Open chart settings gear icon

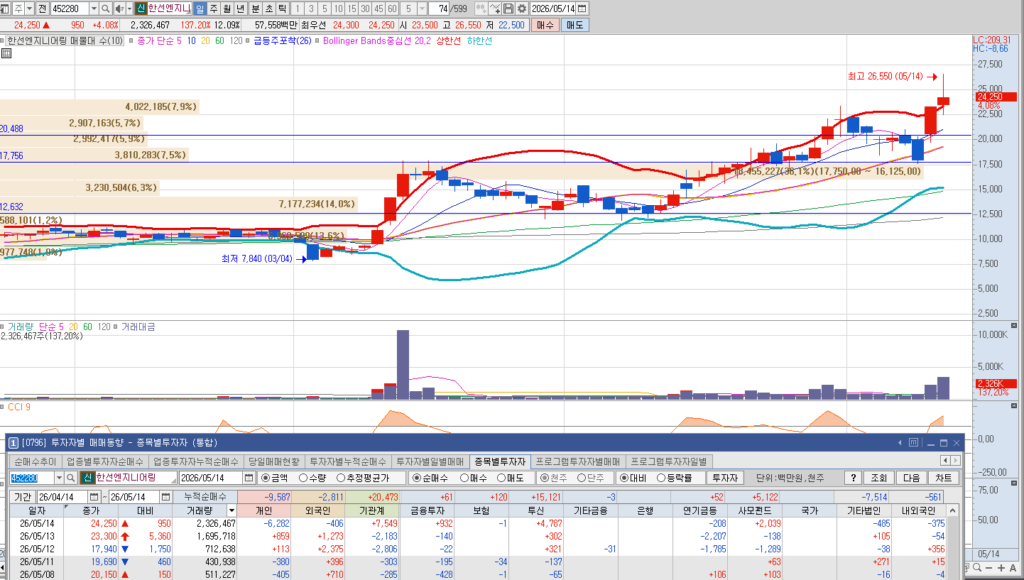(x=522, y=8)
